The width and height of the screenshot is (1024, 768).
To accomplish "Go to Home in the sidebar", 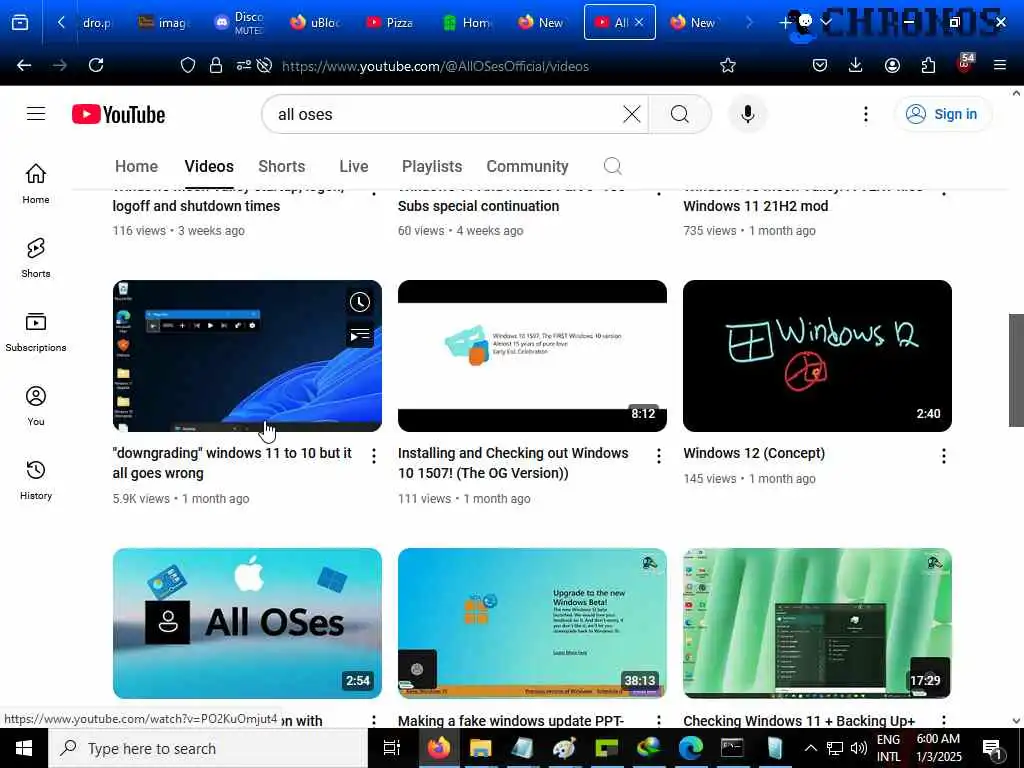I will [36, 184].
